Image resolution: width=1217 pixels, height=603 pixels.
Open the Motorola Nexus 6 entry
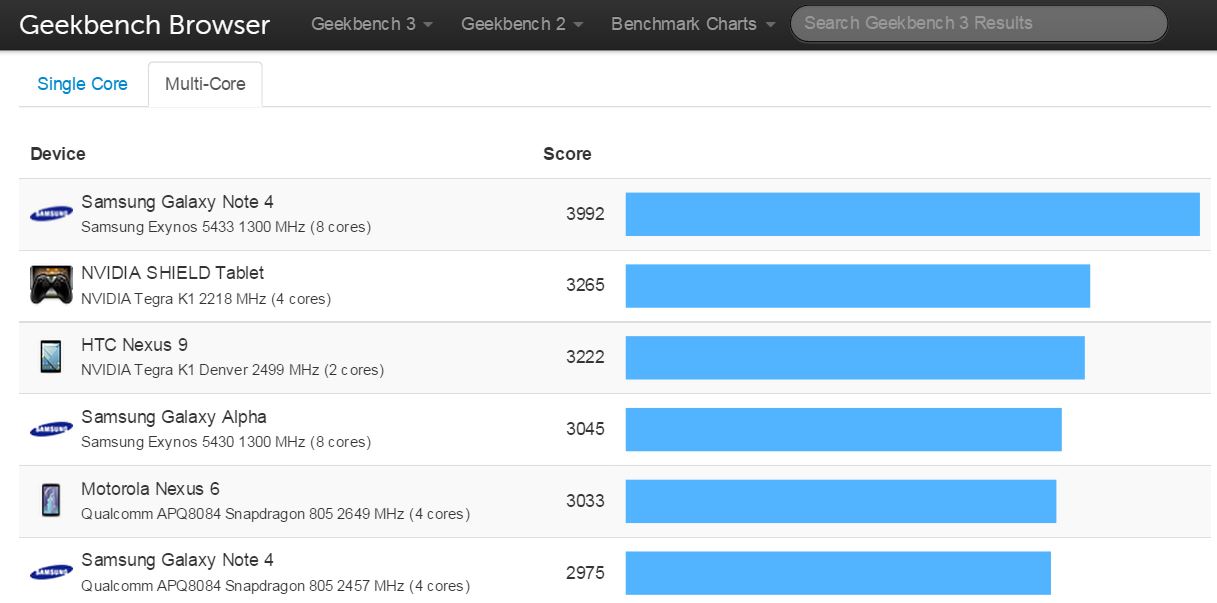pos(150,489)
